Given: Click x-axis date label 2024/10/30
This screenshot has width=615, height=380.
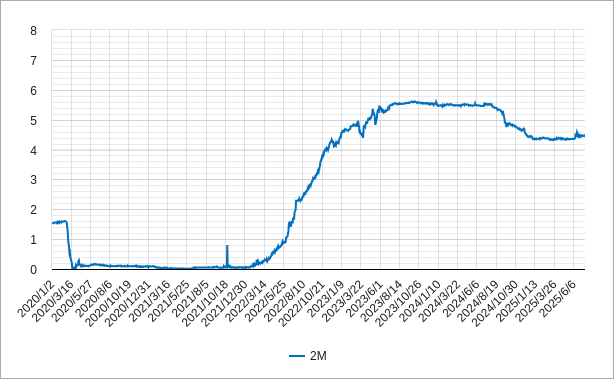Looking at the screenshot, I should (495, 304).
